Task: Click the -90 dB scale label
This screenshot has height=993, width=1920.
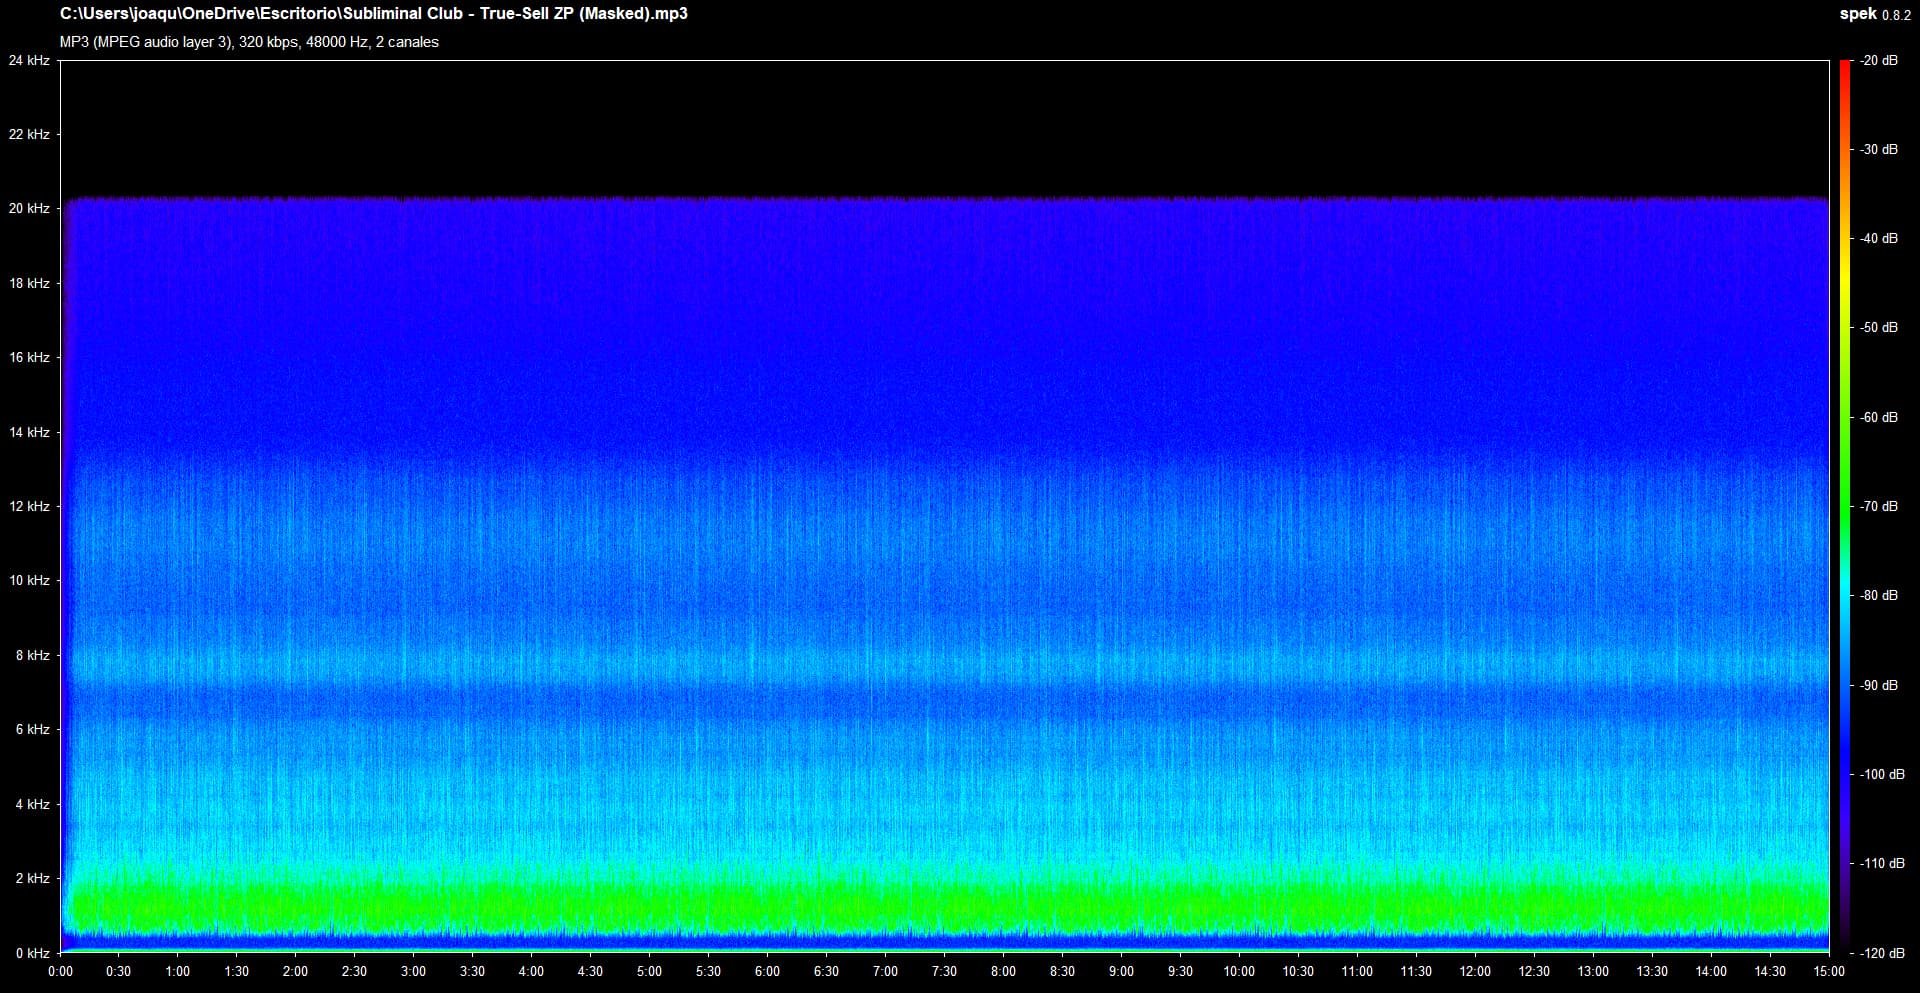Action: 1879,685
